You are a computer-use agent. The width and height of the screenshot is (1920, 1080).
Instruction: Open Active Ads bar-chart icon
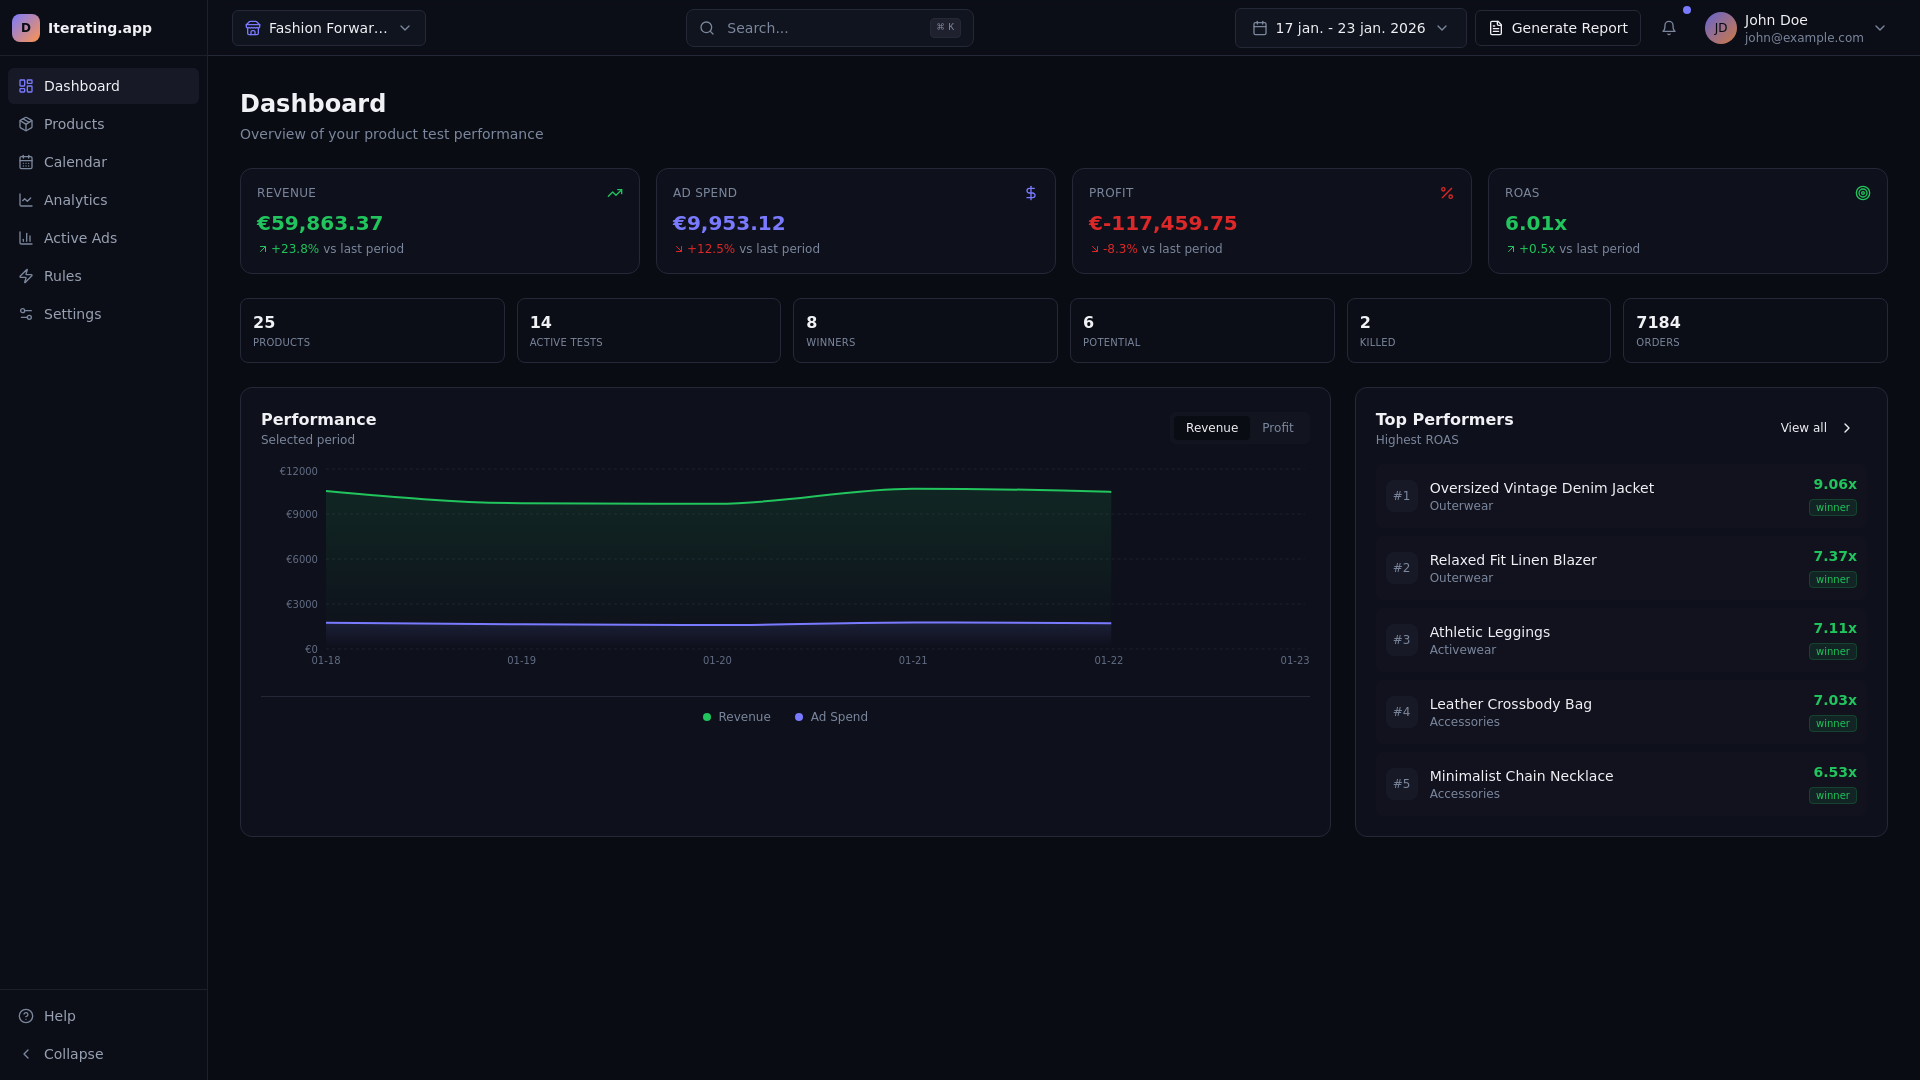click(26, 238)
